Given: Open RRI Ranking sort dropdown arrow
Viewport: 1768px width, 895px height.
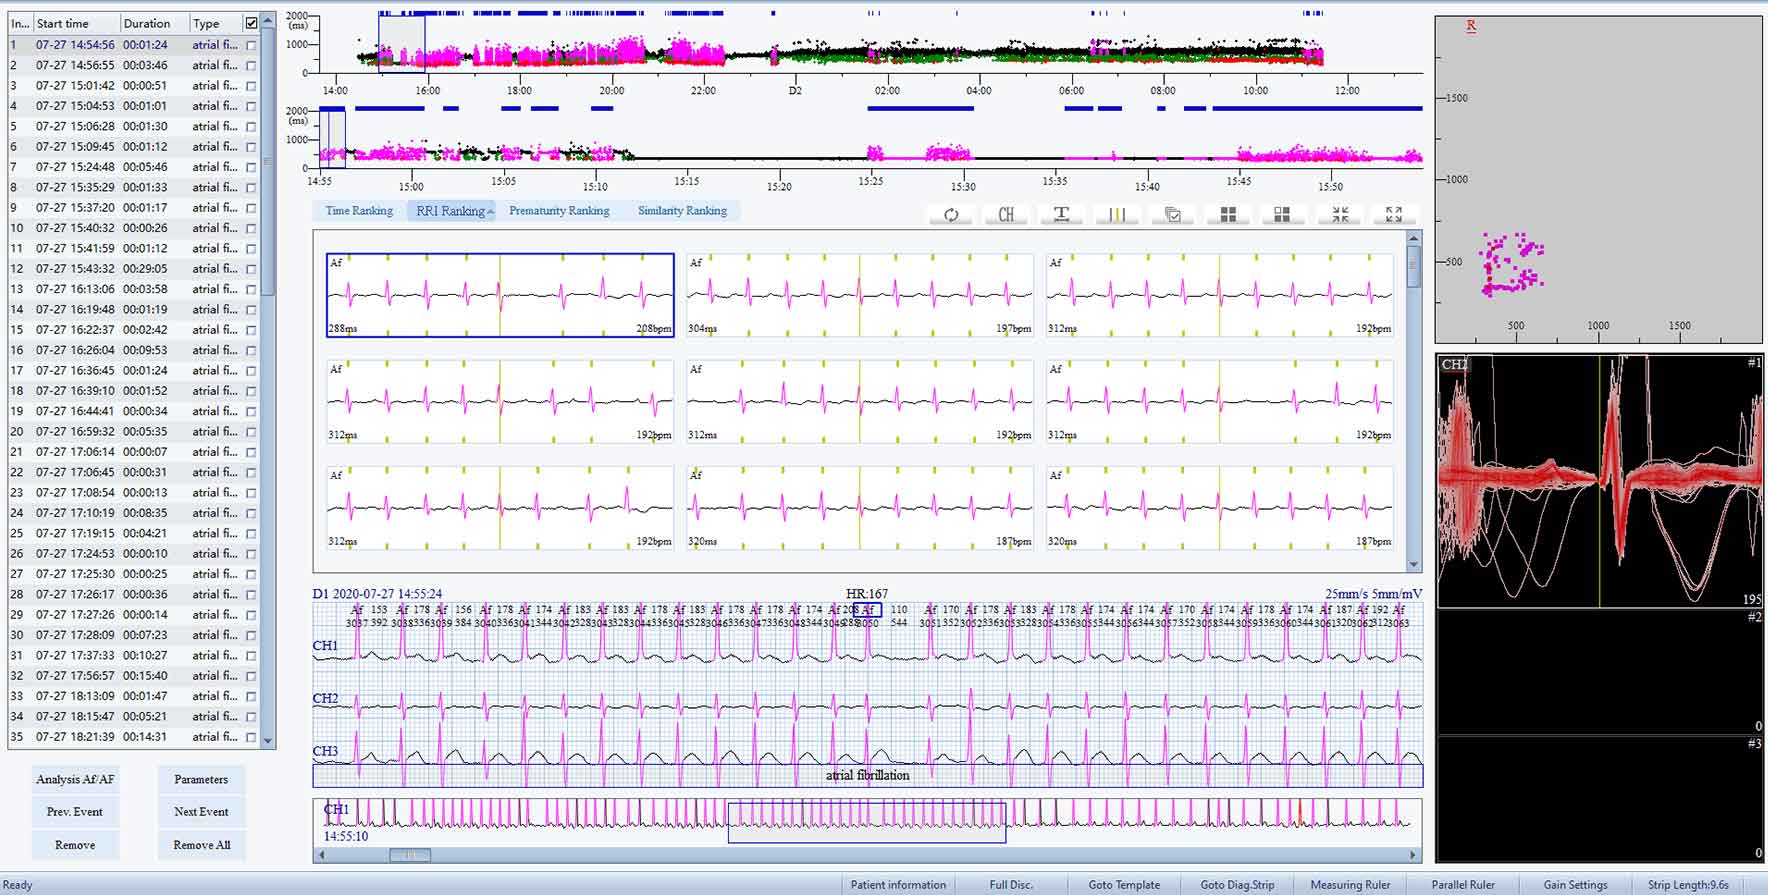Looking at the screenshot, I should click(x=490, y=212).
